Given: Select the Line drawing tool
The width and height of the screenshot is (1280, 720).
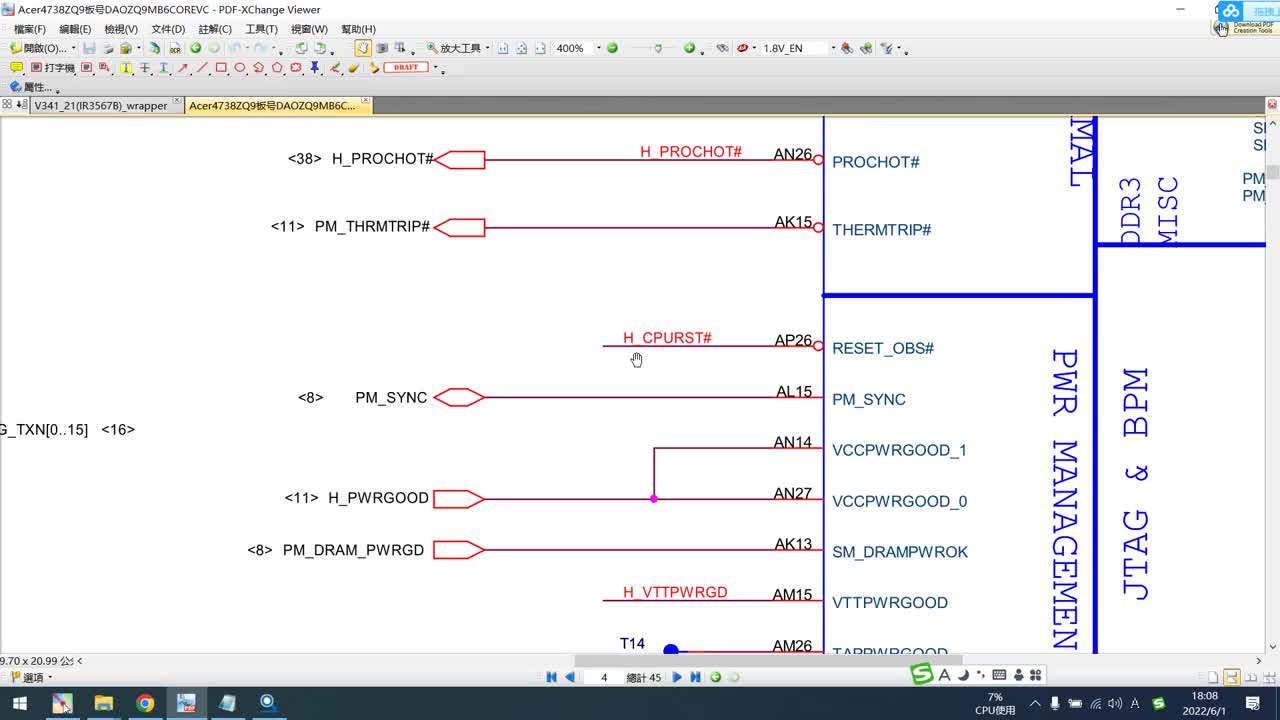Looking at the screenshot, I should [x=203, y=68].
